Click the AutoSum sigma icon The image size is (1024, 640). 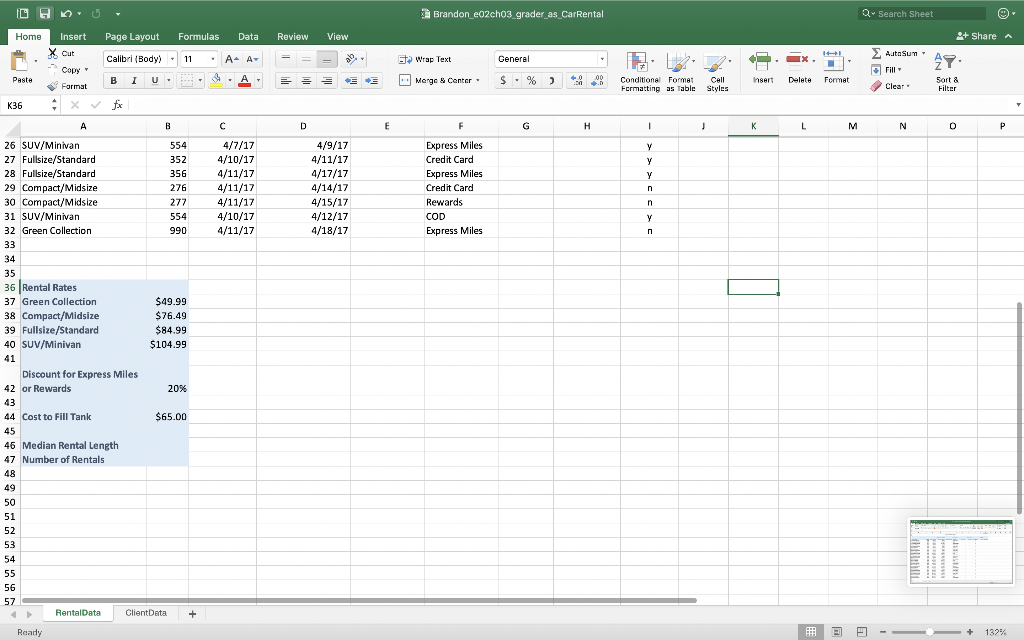point(876,53)
